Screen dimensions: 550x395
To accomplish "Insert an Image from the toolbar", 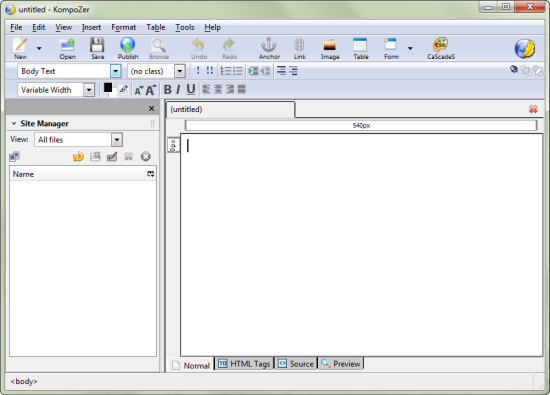I will [x=330, y=48].
